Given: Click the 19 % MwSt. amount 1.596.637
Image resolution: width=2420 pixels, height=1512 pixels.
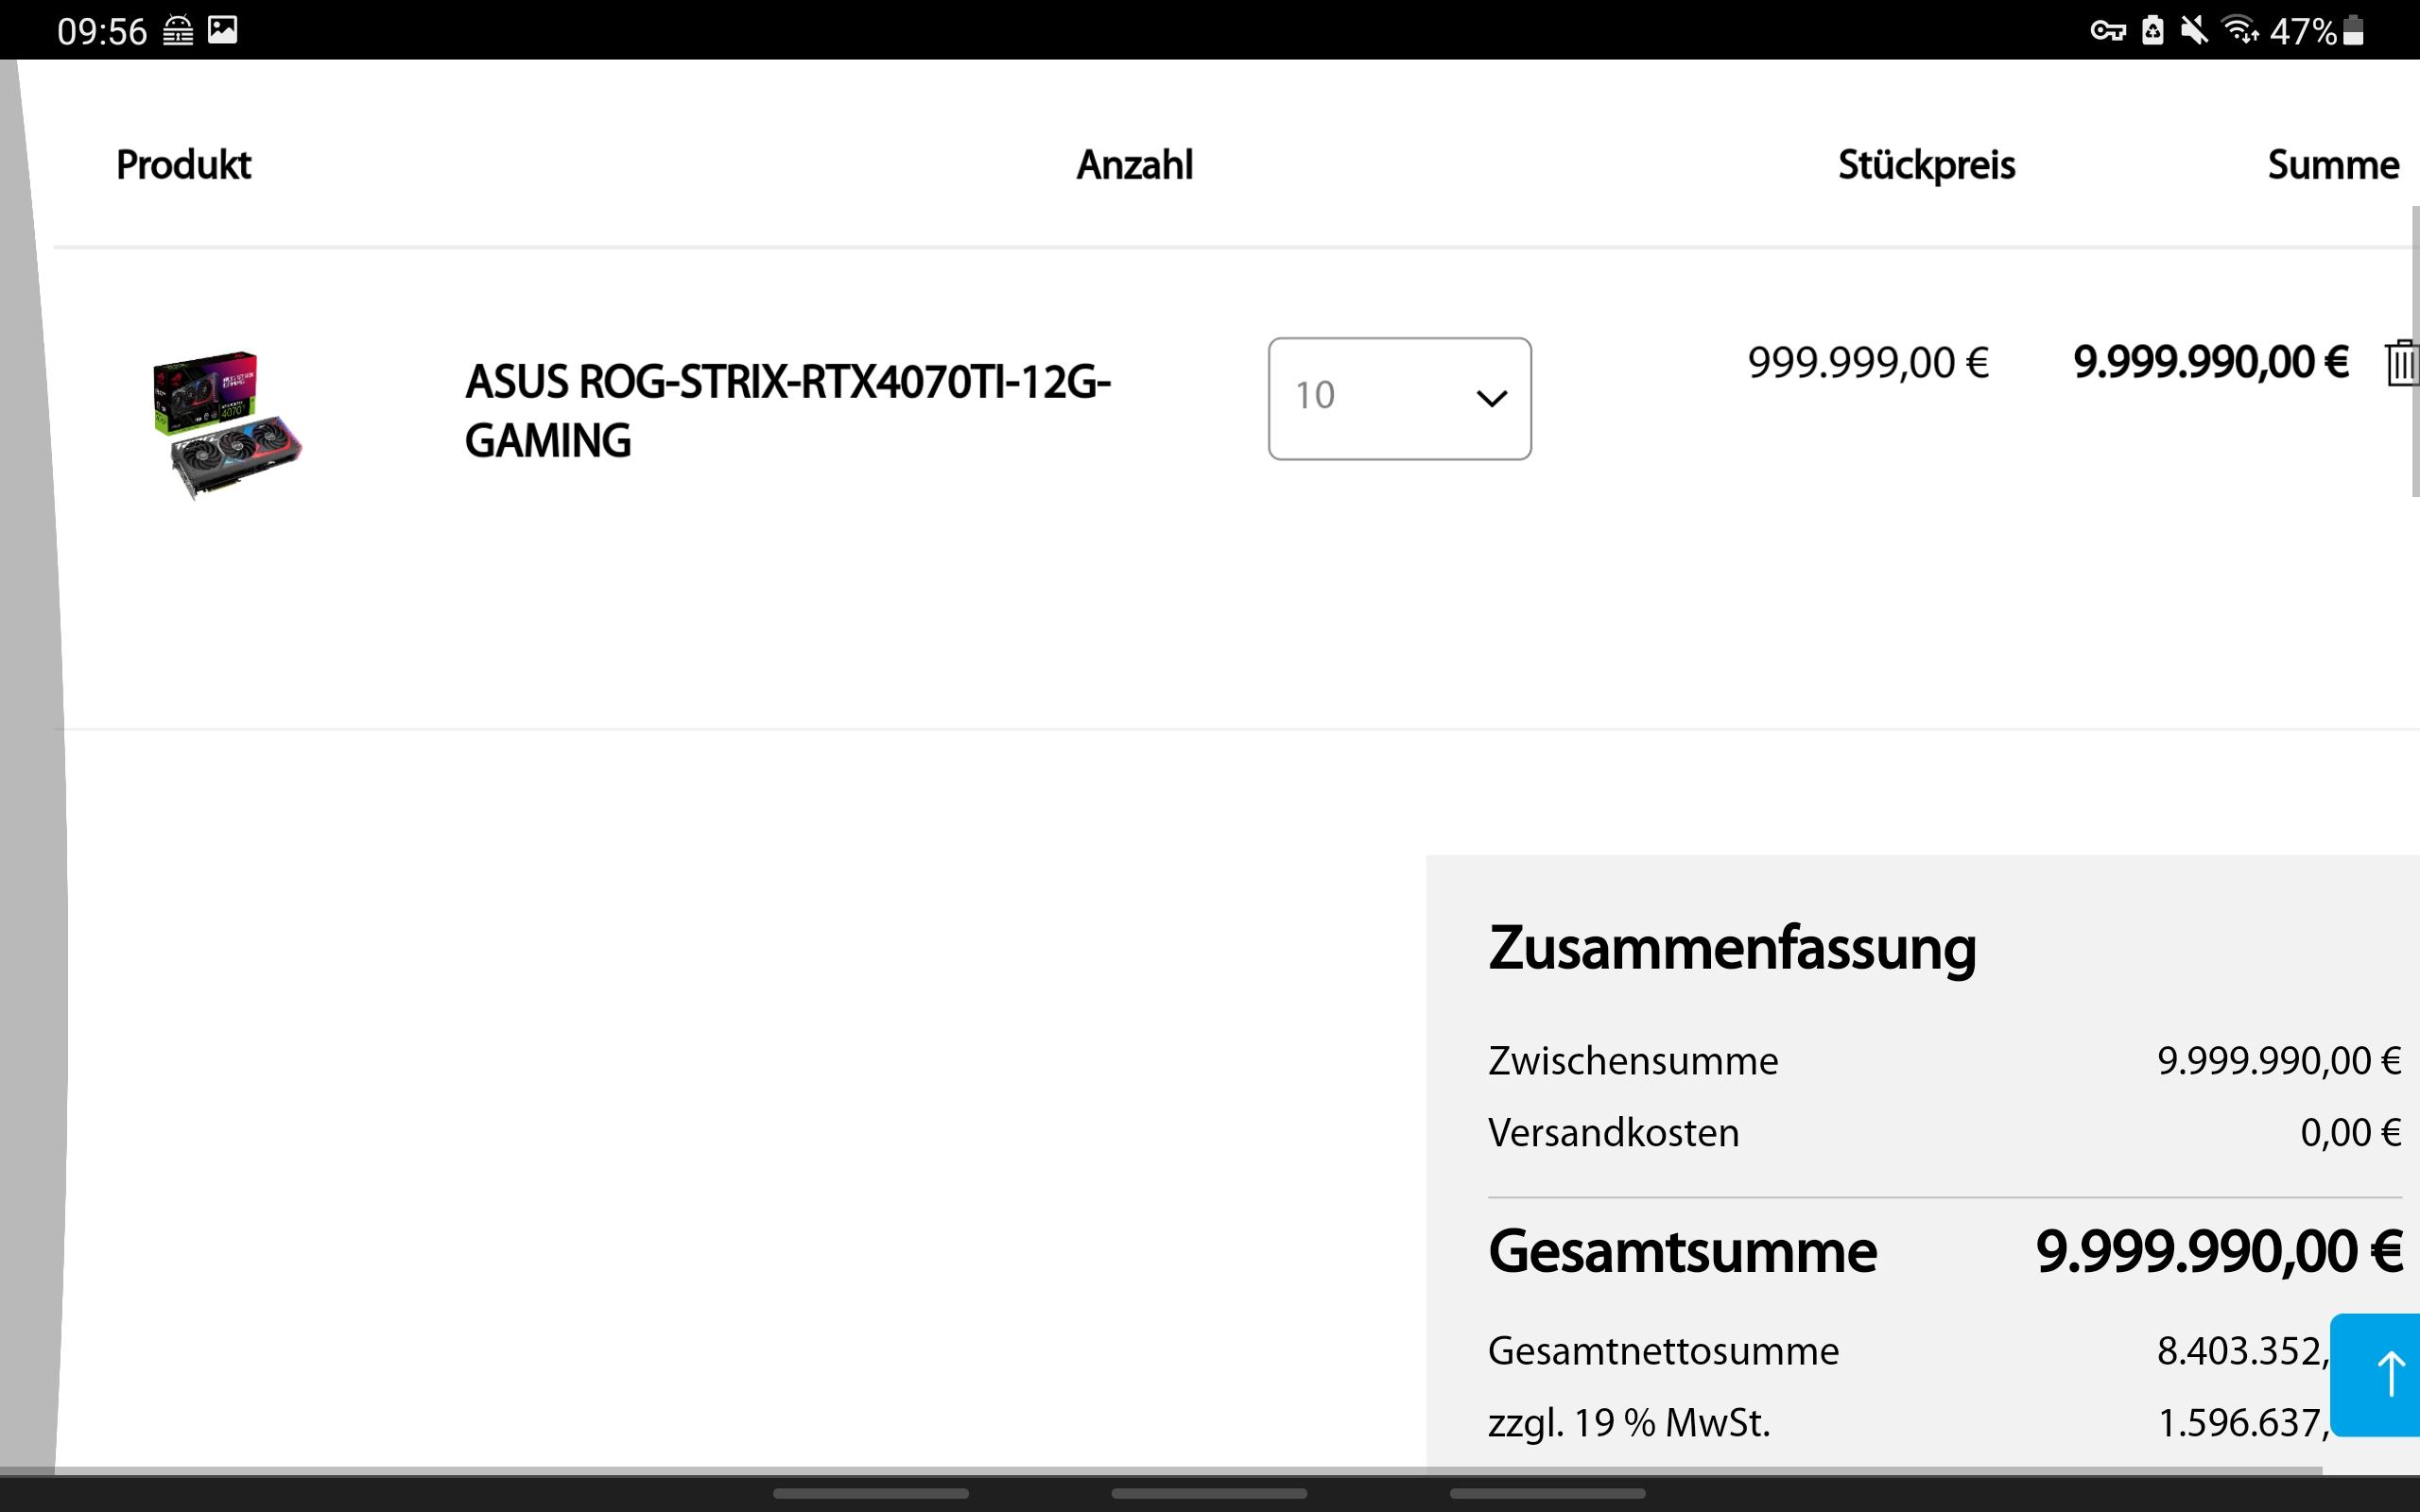Looking at the screenshot, I should [2244, 1423].
